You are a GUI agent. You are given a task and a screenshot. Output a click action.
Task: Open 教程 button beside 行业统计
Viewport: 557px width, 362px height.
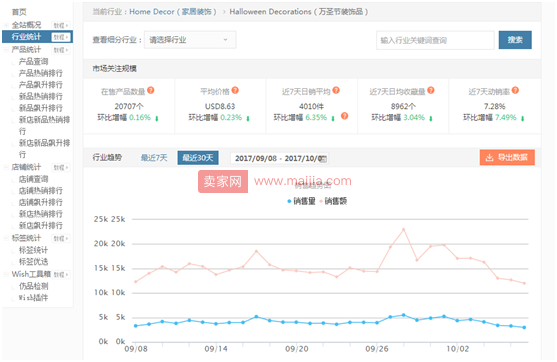coord(61,37)
